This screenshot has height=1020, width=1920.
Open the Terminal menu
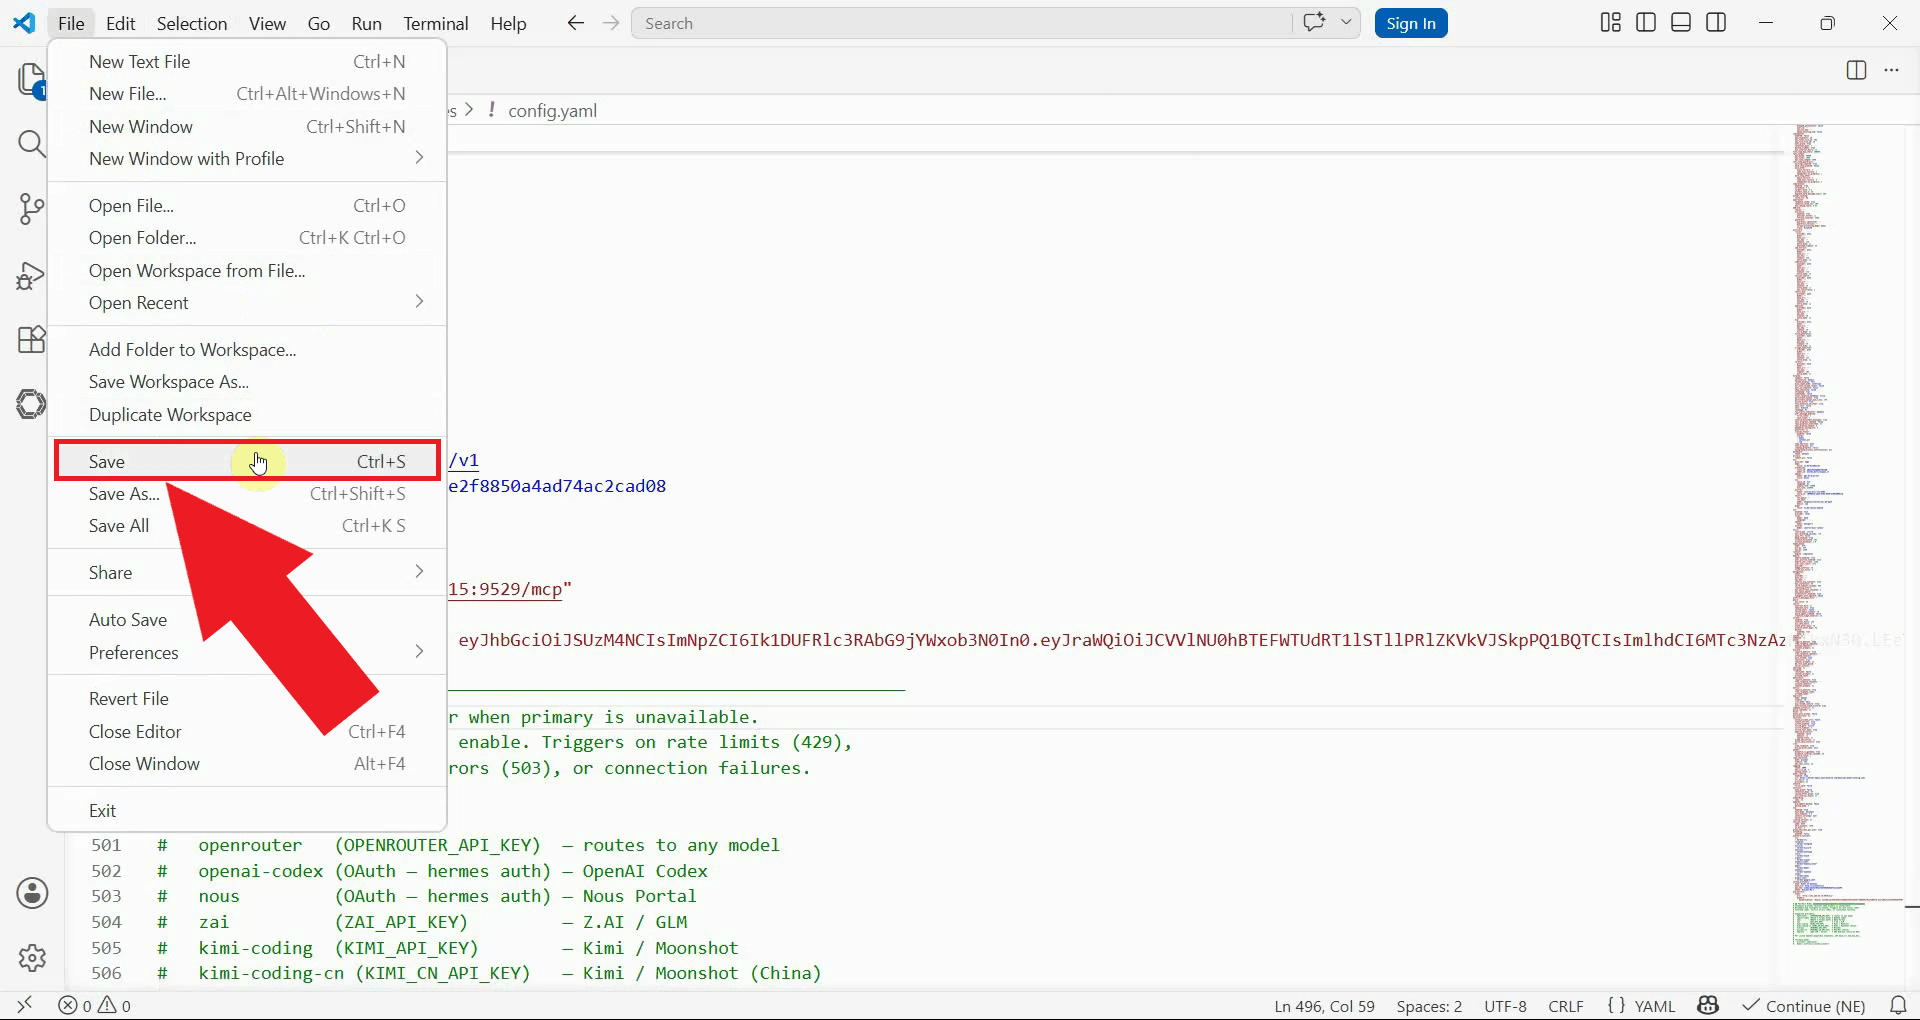pos(436,23)
